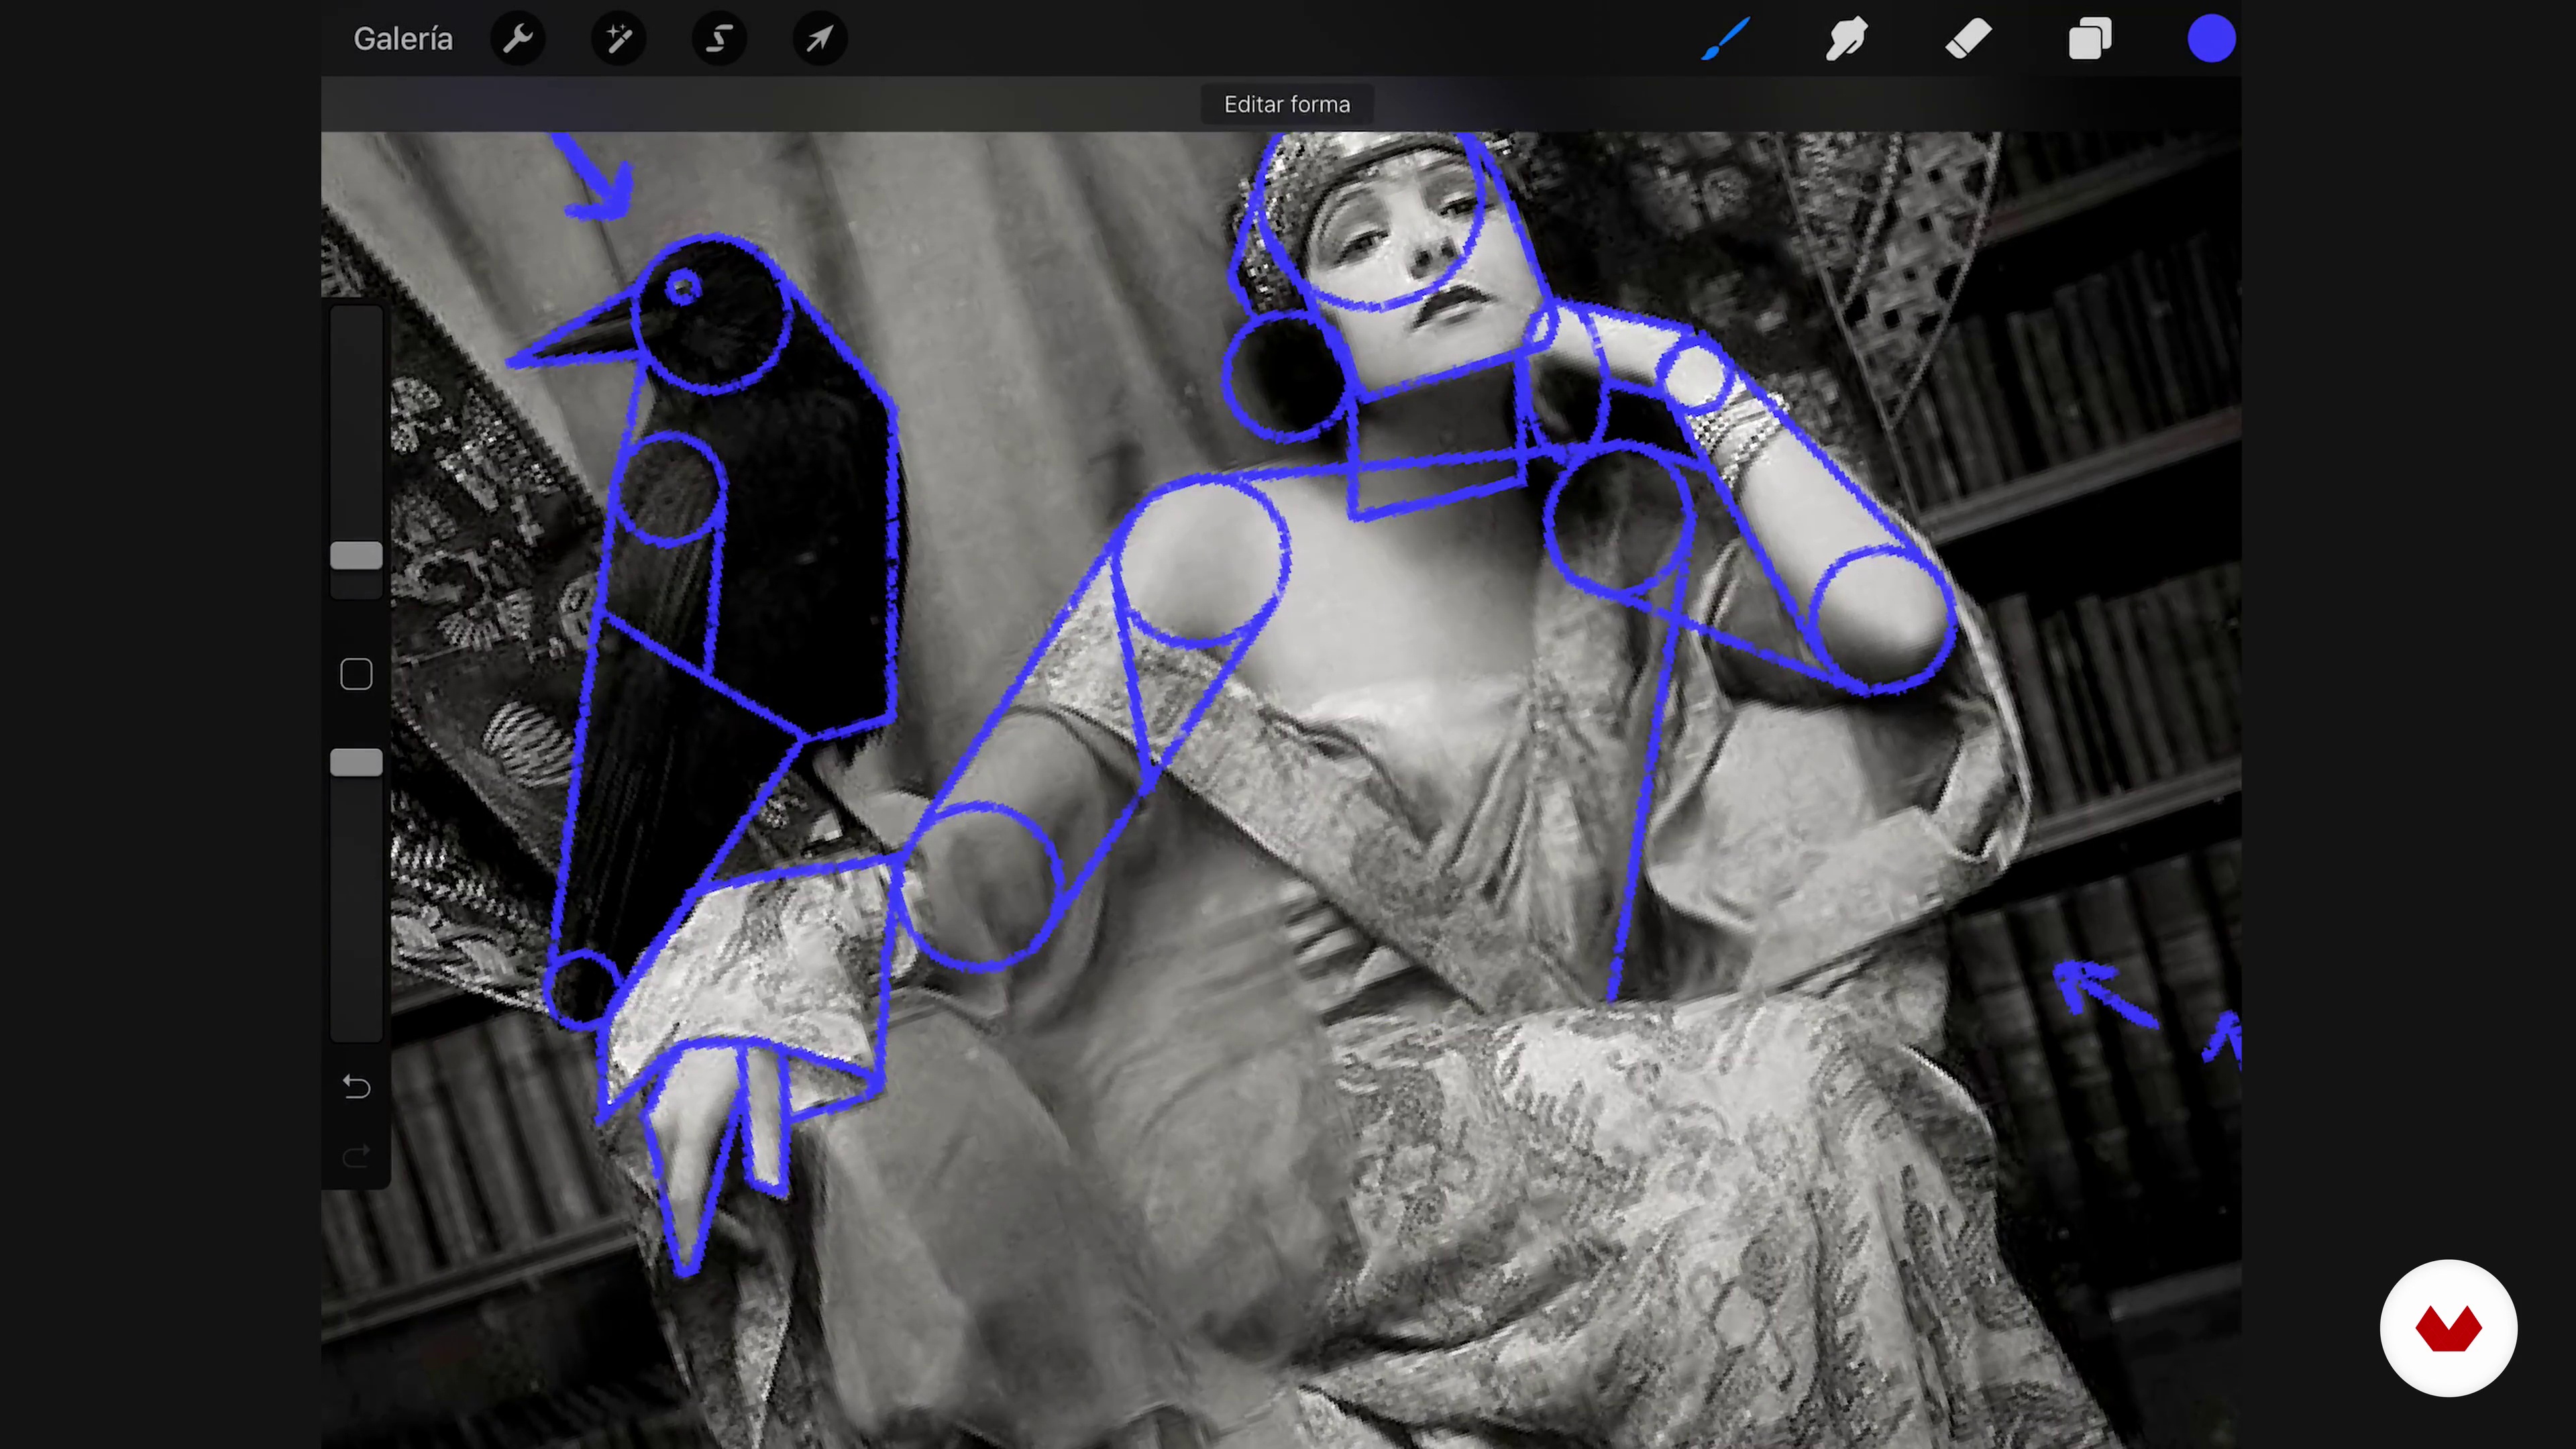The height and width of the screenshot is (1449, 2576).
Task: Select the Eraser tool
Action: 1968,39
